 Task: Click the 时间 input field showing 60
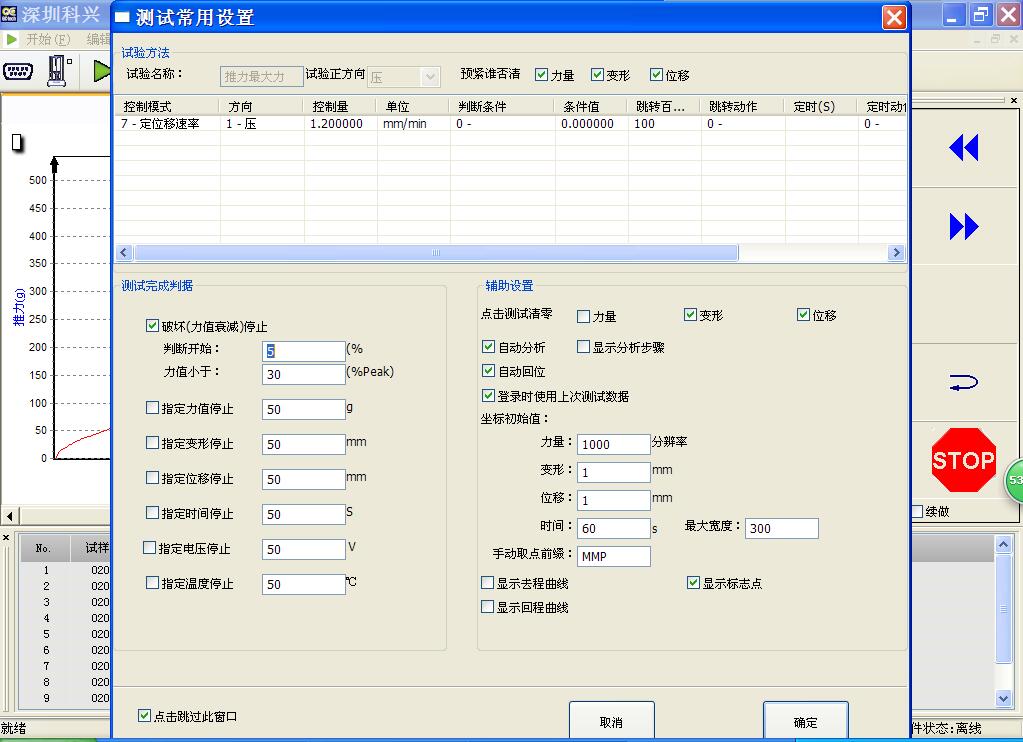[x=613, y=528]
